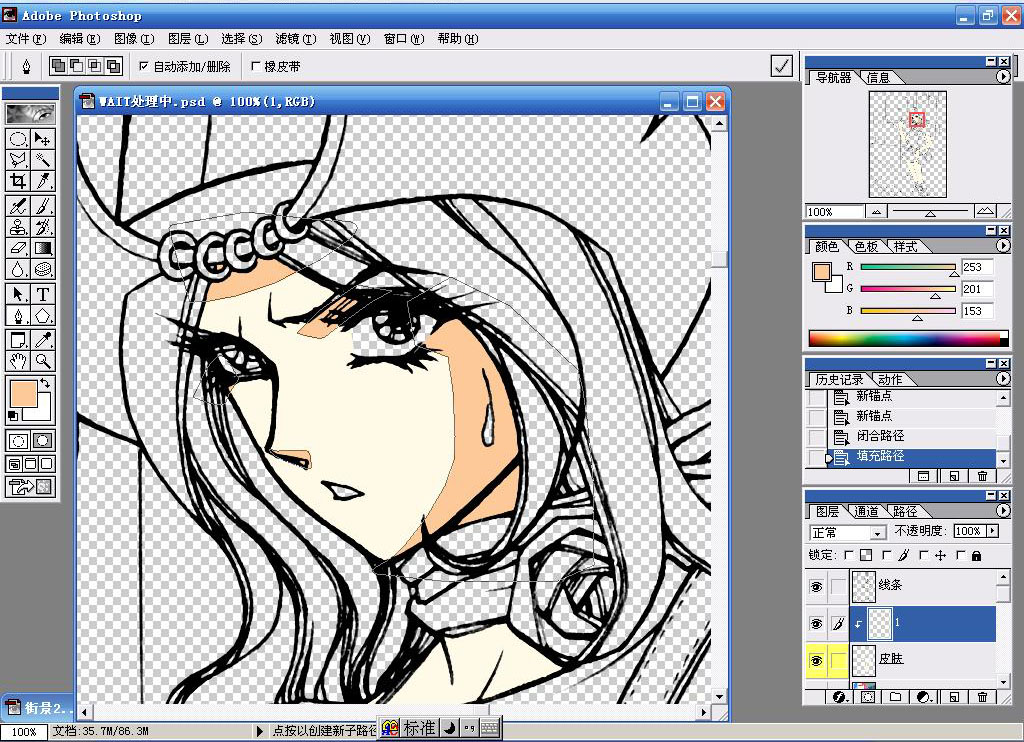
Task: Switch to 通道 (Channels) tab
Action: (866, 511)
